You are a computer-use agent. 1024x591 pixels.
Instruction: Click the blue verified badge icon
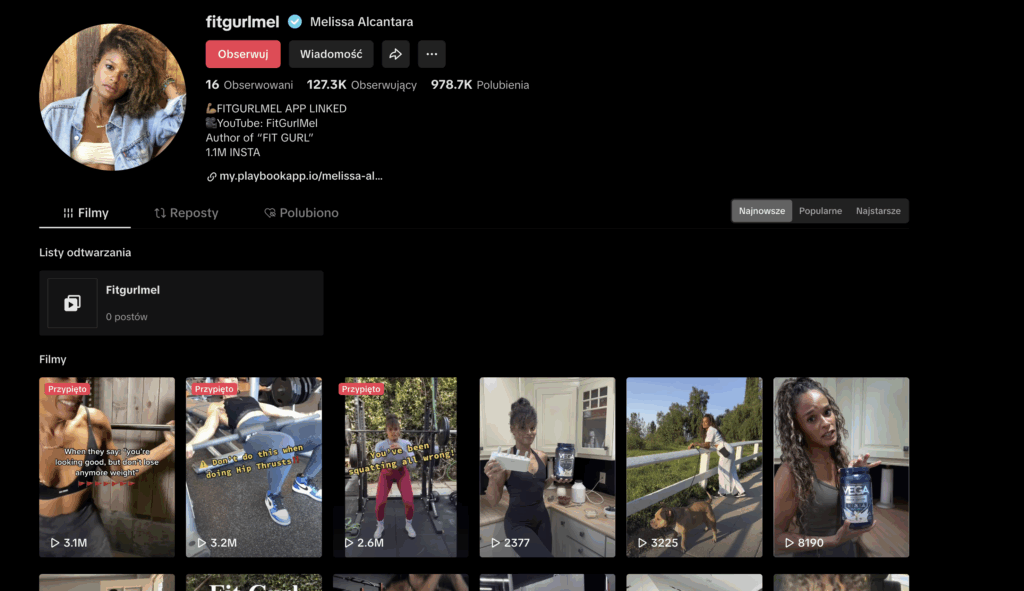click(x=295, y=22)
